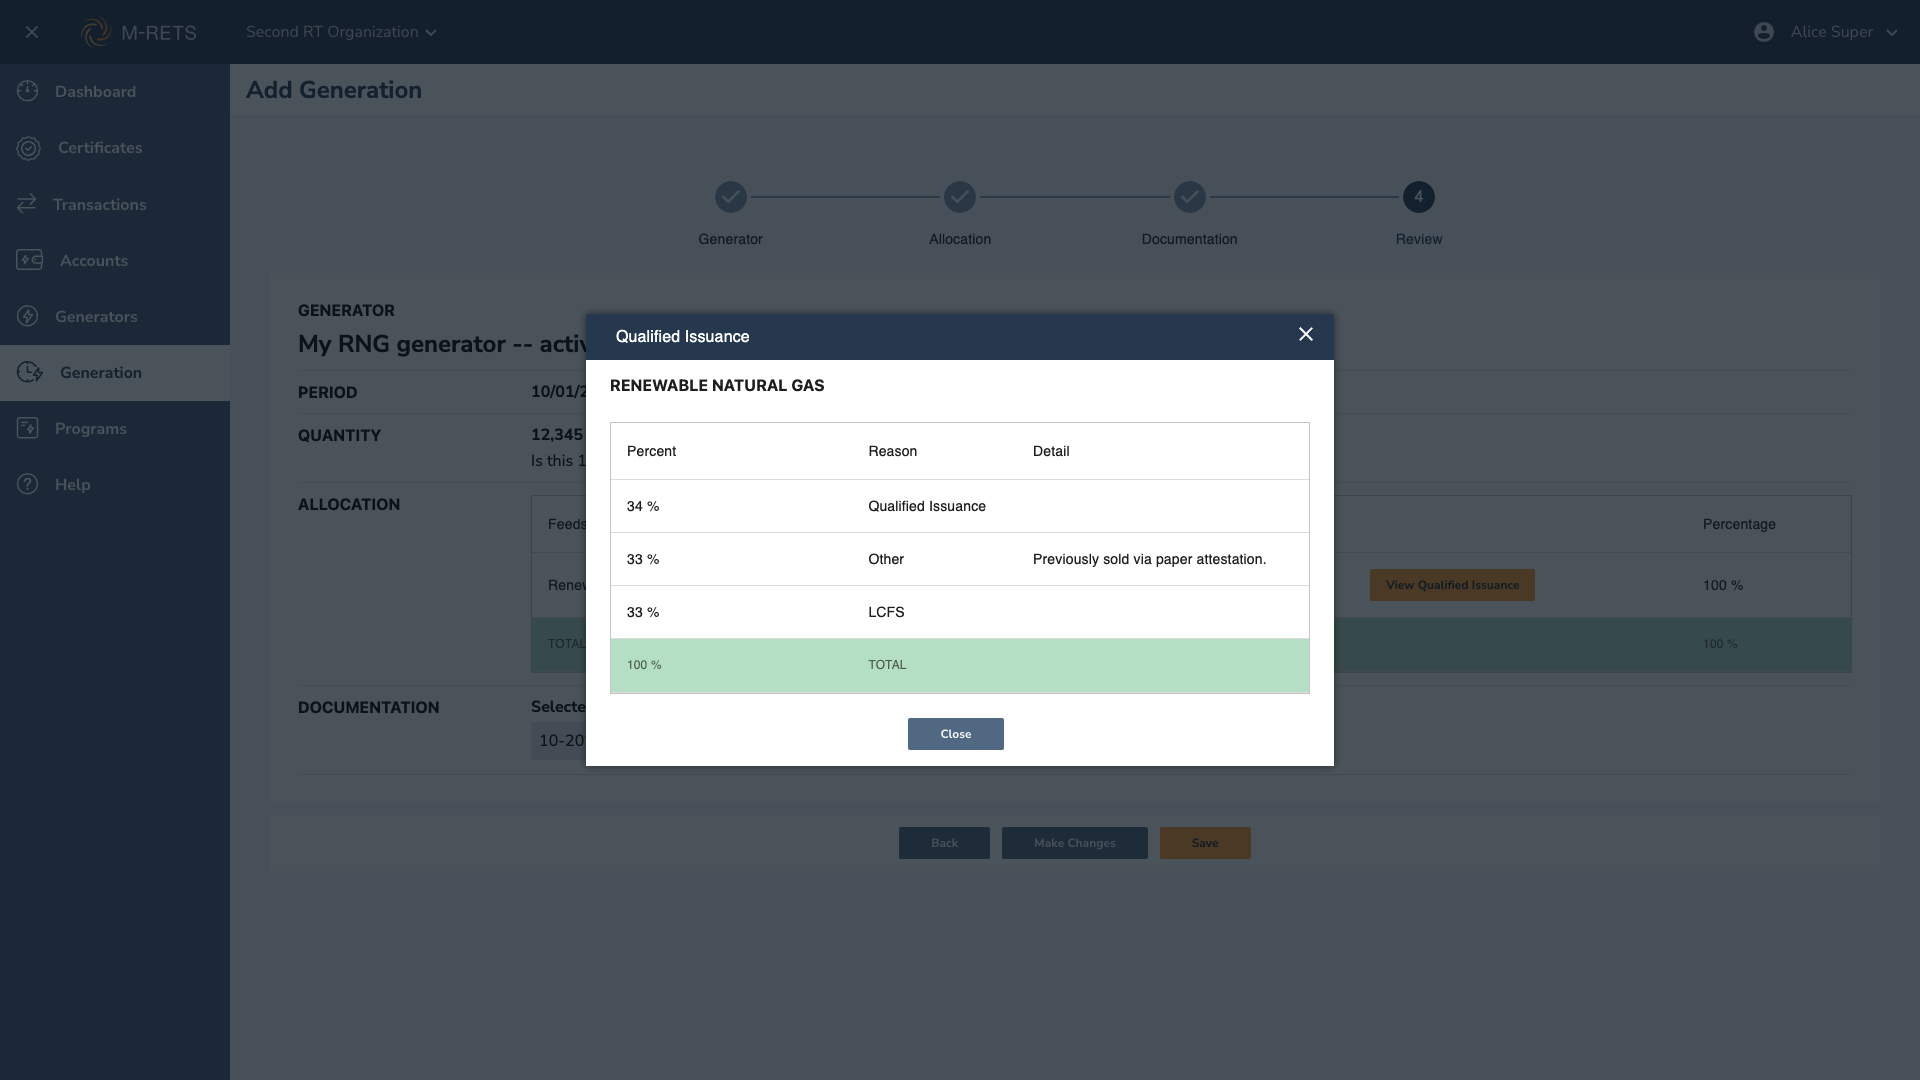Click the Accounts wallet icon
This screenshot has width=1920, height=1080.
(x=29, y=260)
